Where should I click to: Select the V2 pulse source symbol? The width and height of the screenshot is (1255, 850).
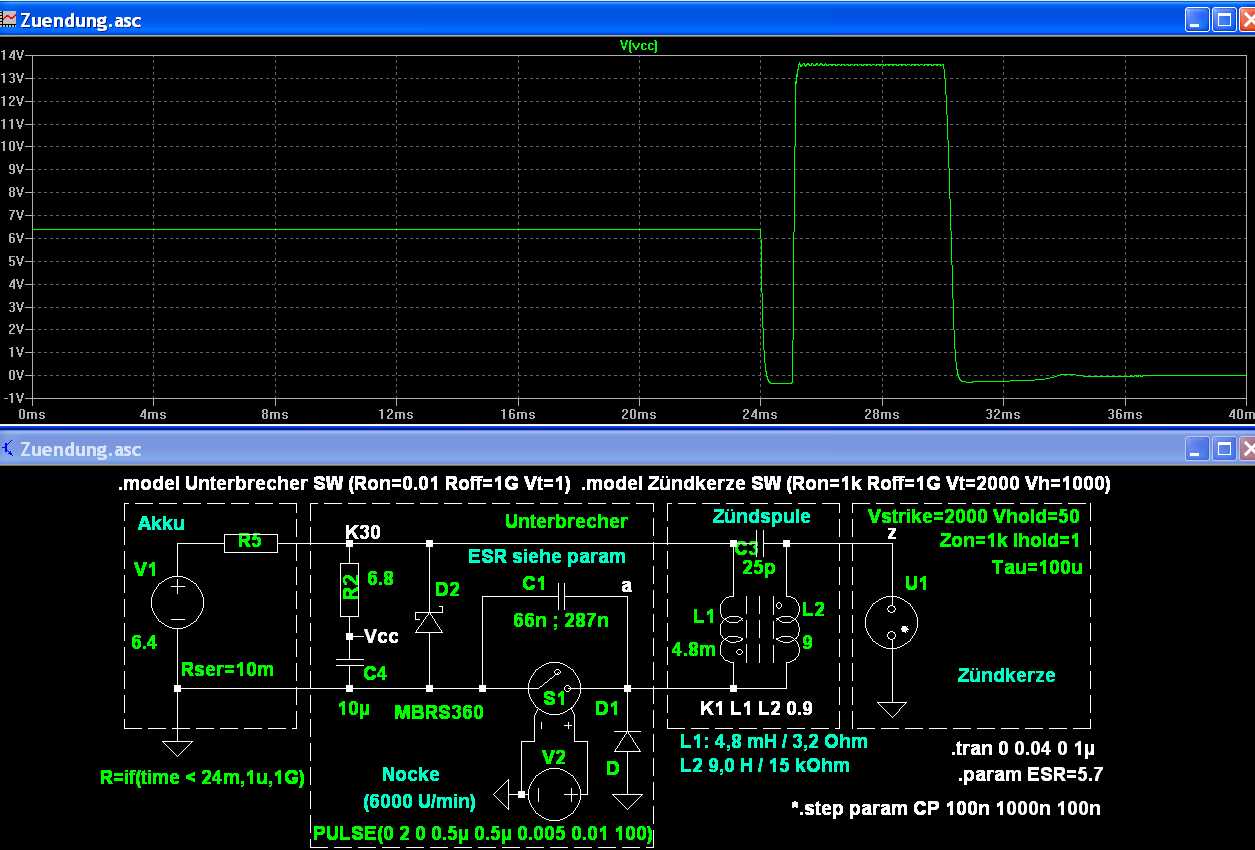pyautogui.click(x=555, y=794)
